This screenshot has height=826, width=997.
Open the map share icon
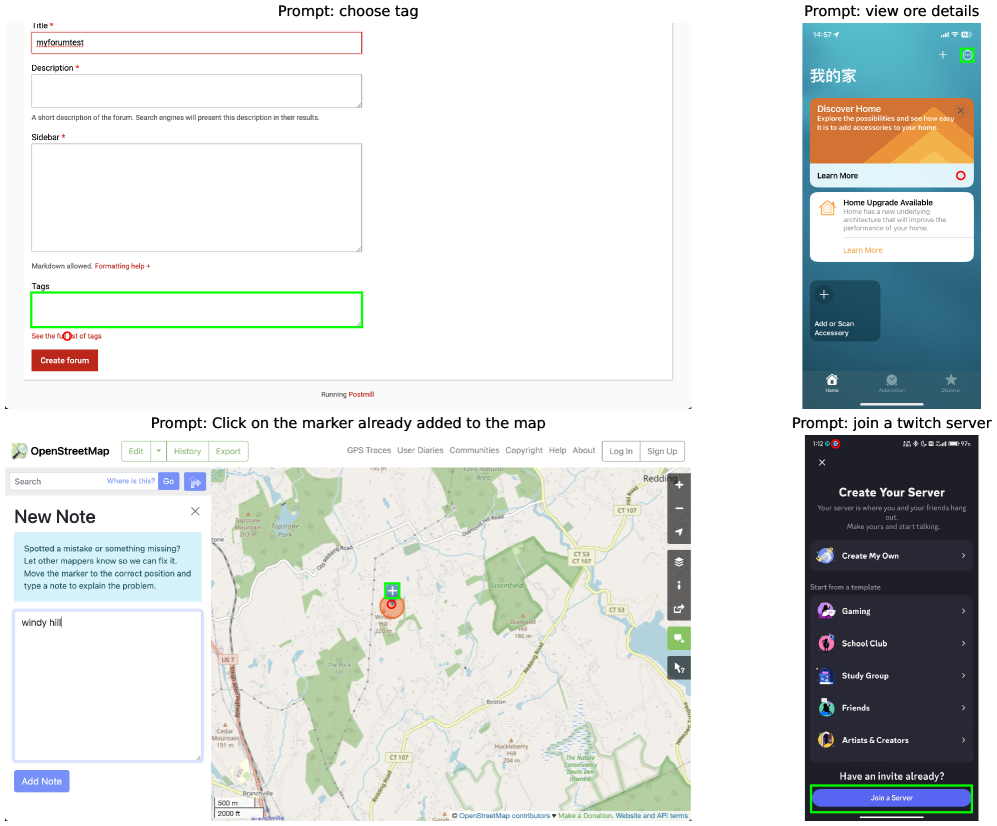pos(678,609)
